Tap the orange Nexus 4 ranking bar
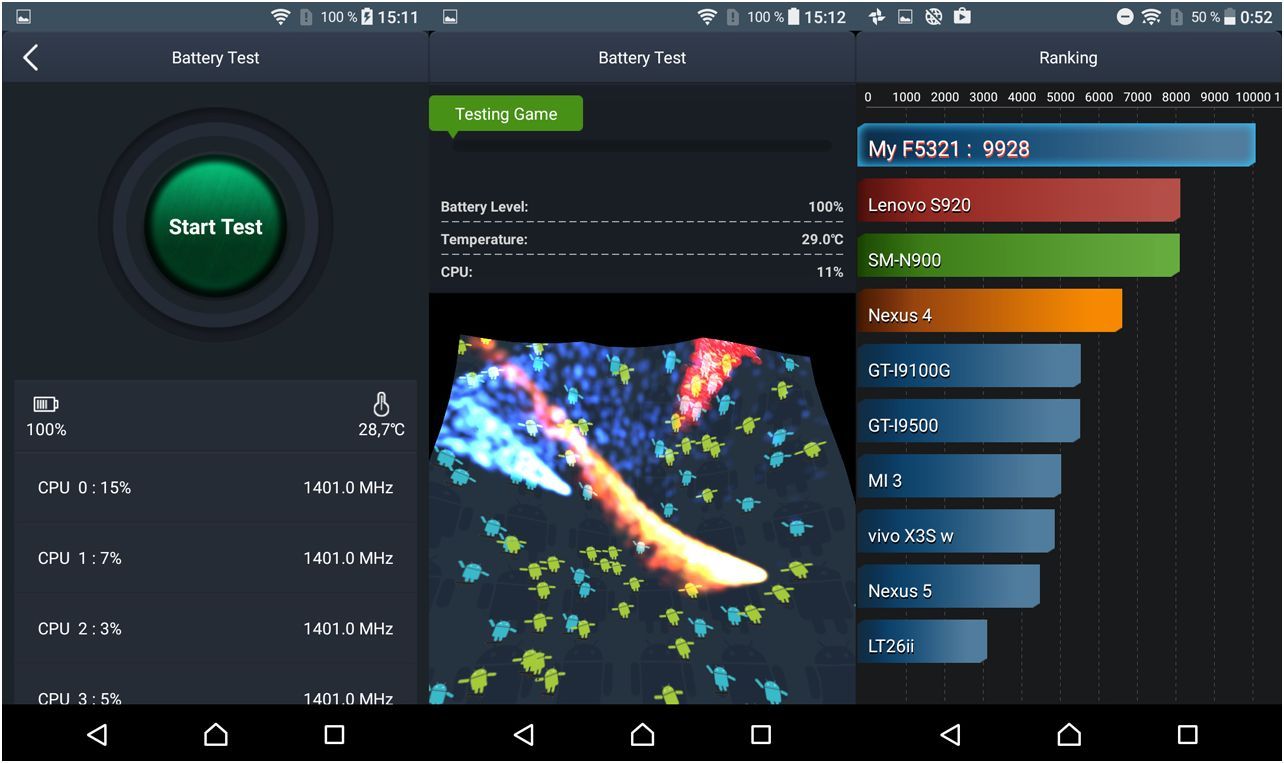1284x763 pixels. [x=989, y=315]
